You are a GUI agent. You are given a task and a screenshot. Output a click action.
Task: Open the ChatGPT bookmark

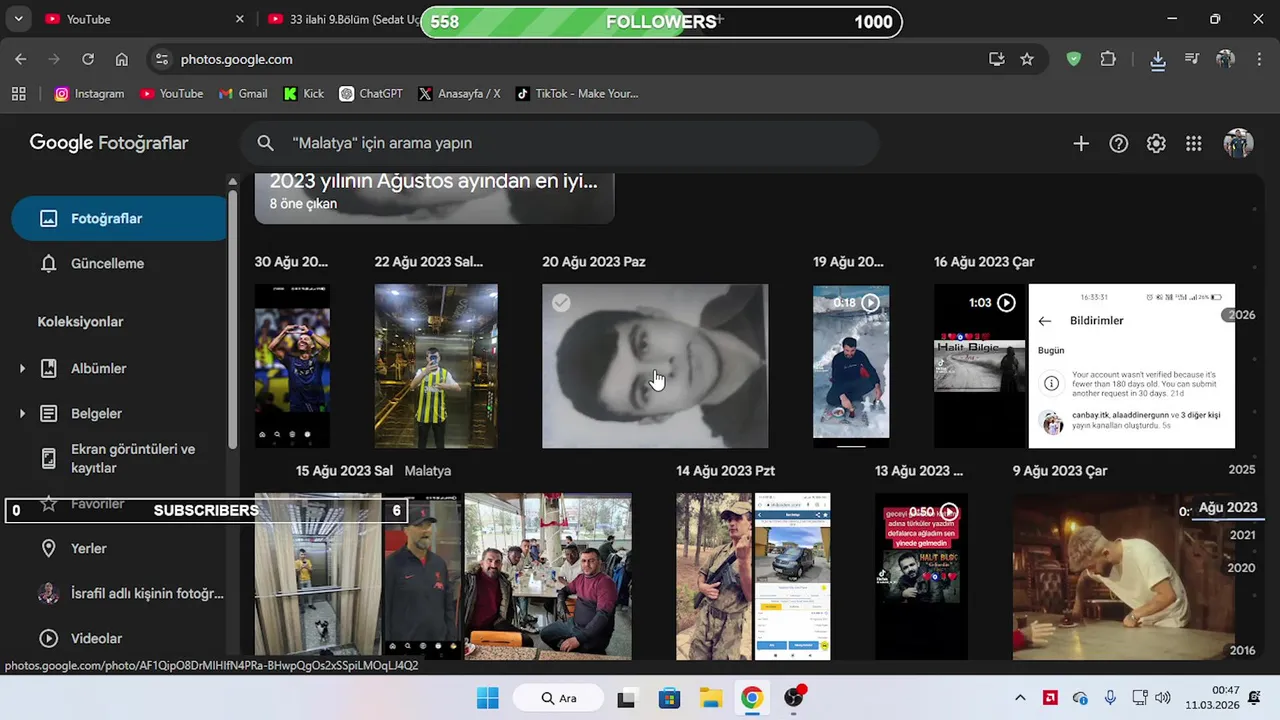(x=371, y=93)
